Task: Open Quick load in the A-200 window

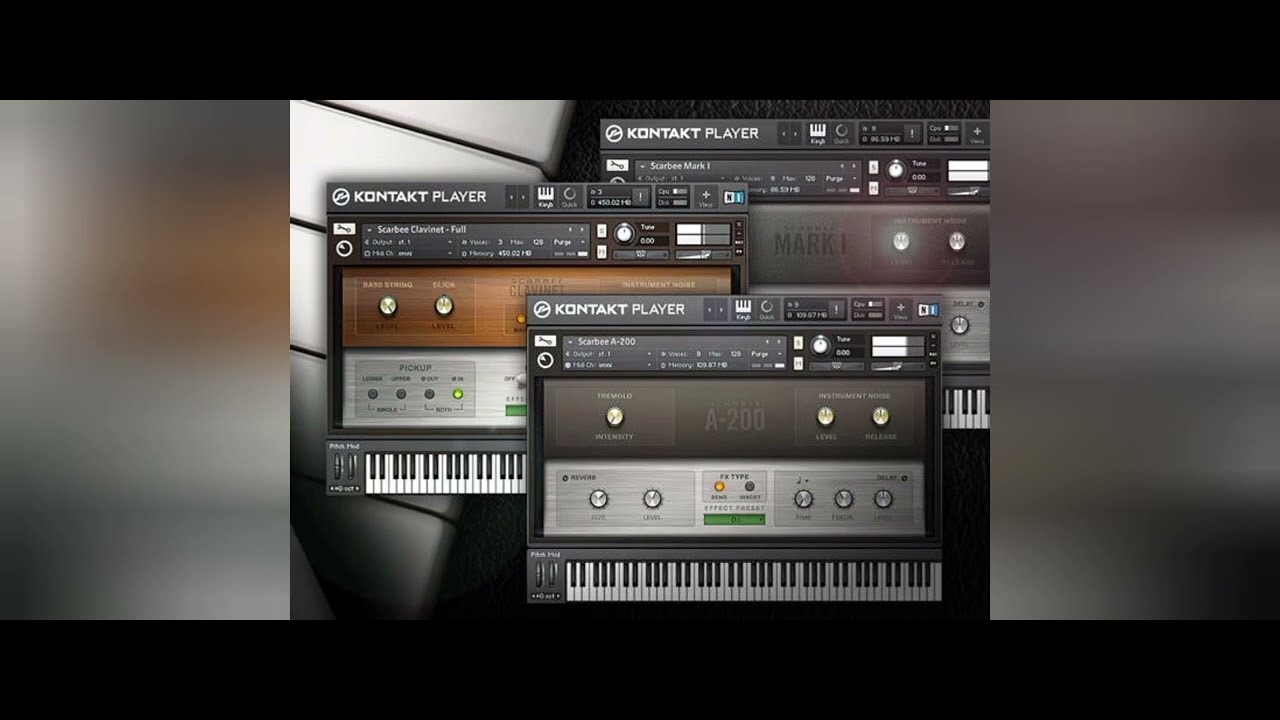Action: 767,310
